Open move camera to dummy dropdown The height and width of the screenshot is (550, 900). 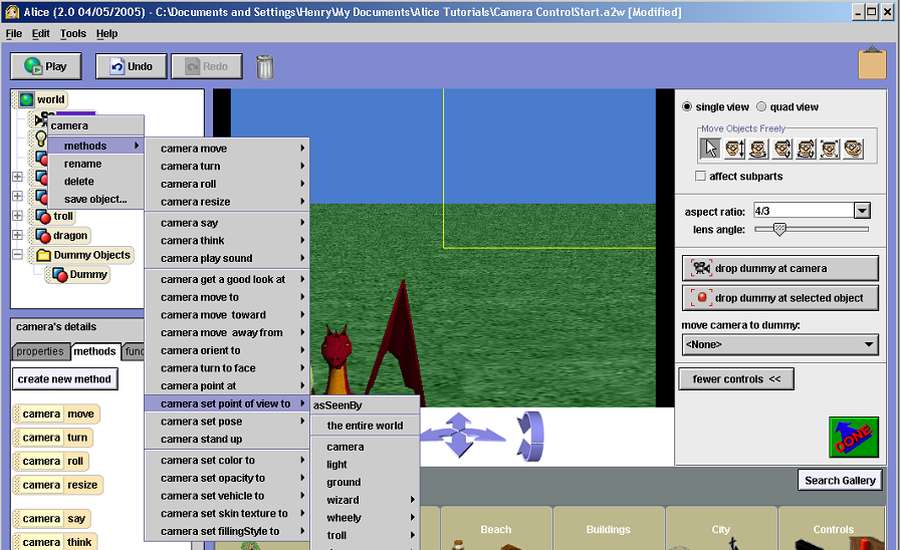779,344
